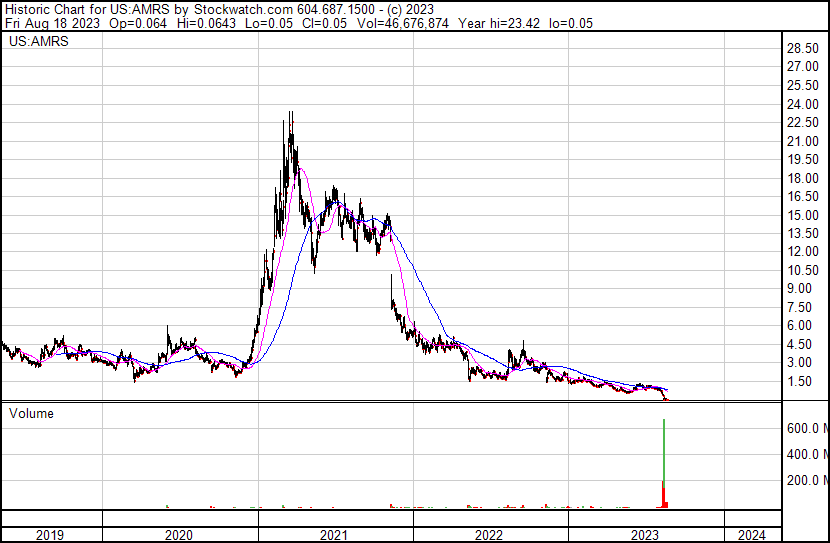Select the 15.00 price axis label
The image size is (830, 543).
coord(803,215)
